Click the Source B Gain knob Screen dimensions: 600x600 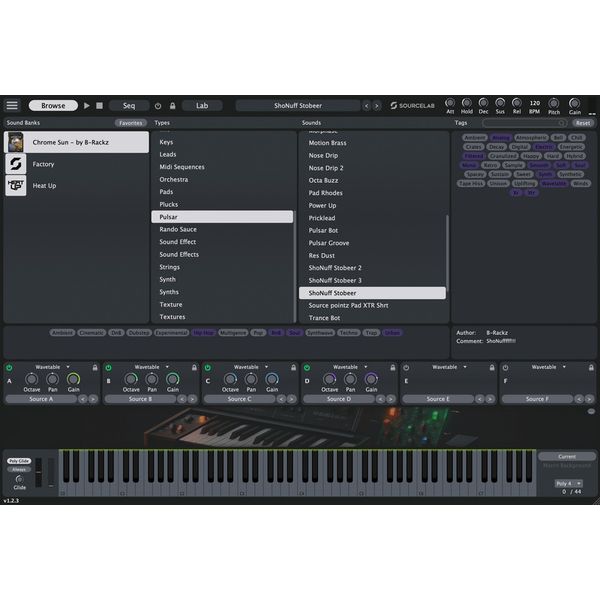(x=173, y=379)
